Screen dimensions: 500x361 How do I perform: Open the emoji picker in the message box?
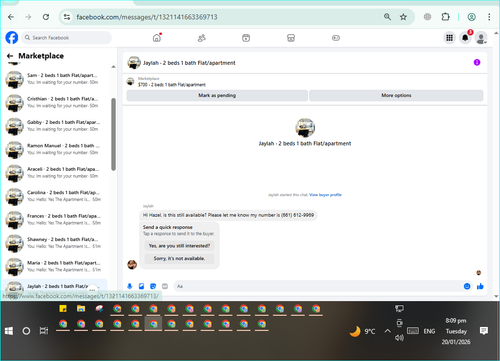pos(467,286)
